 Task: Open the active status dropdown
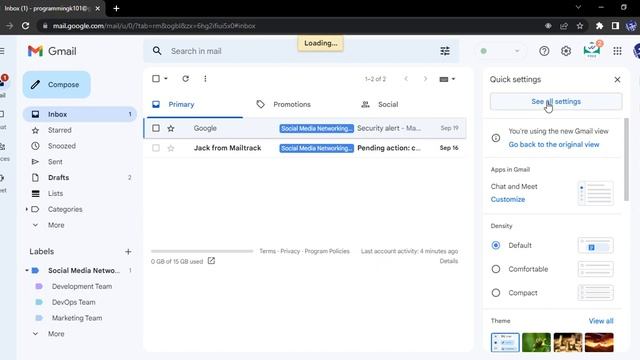(x=500, y=51)
